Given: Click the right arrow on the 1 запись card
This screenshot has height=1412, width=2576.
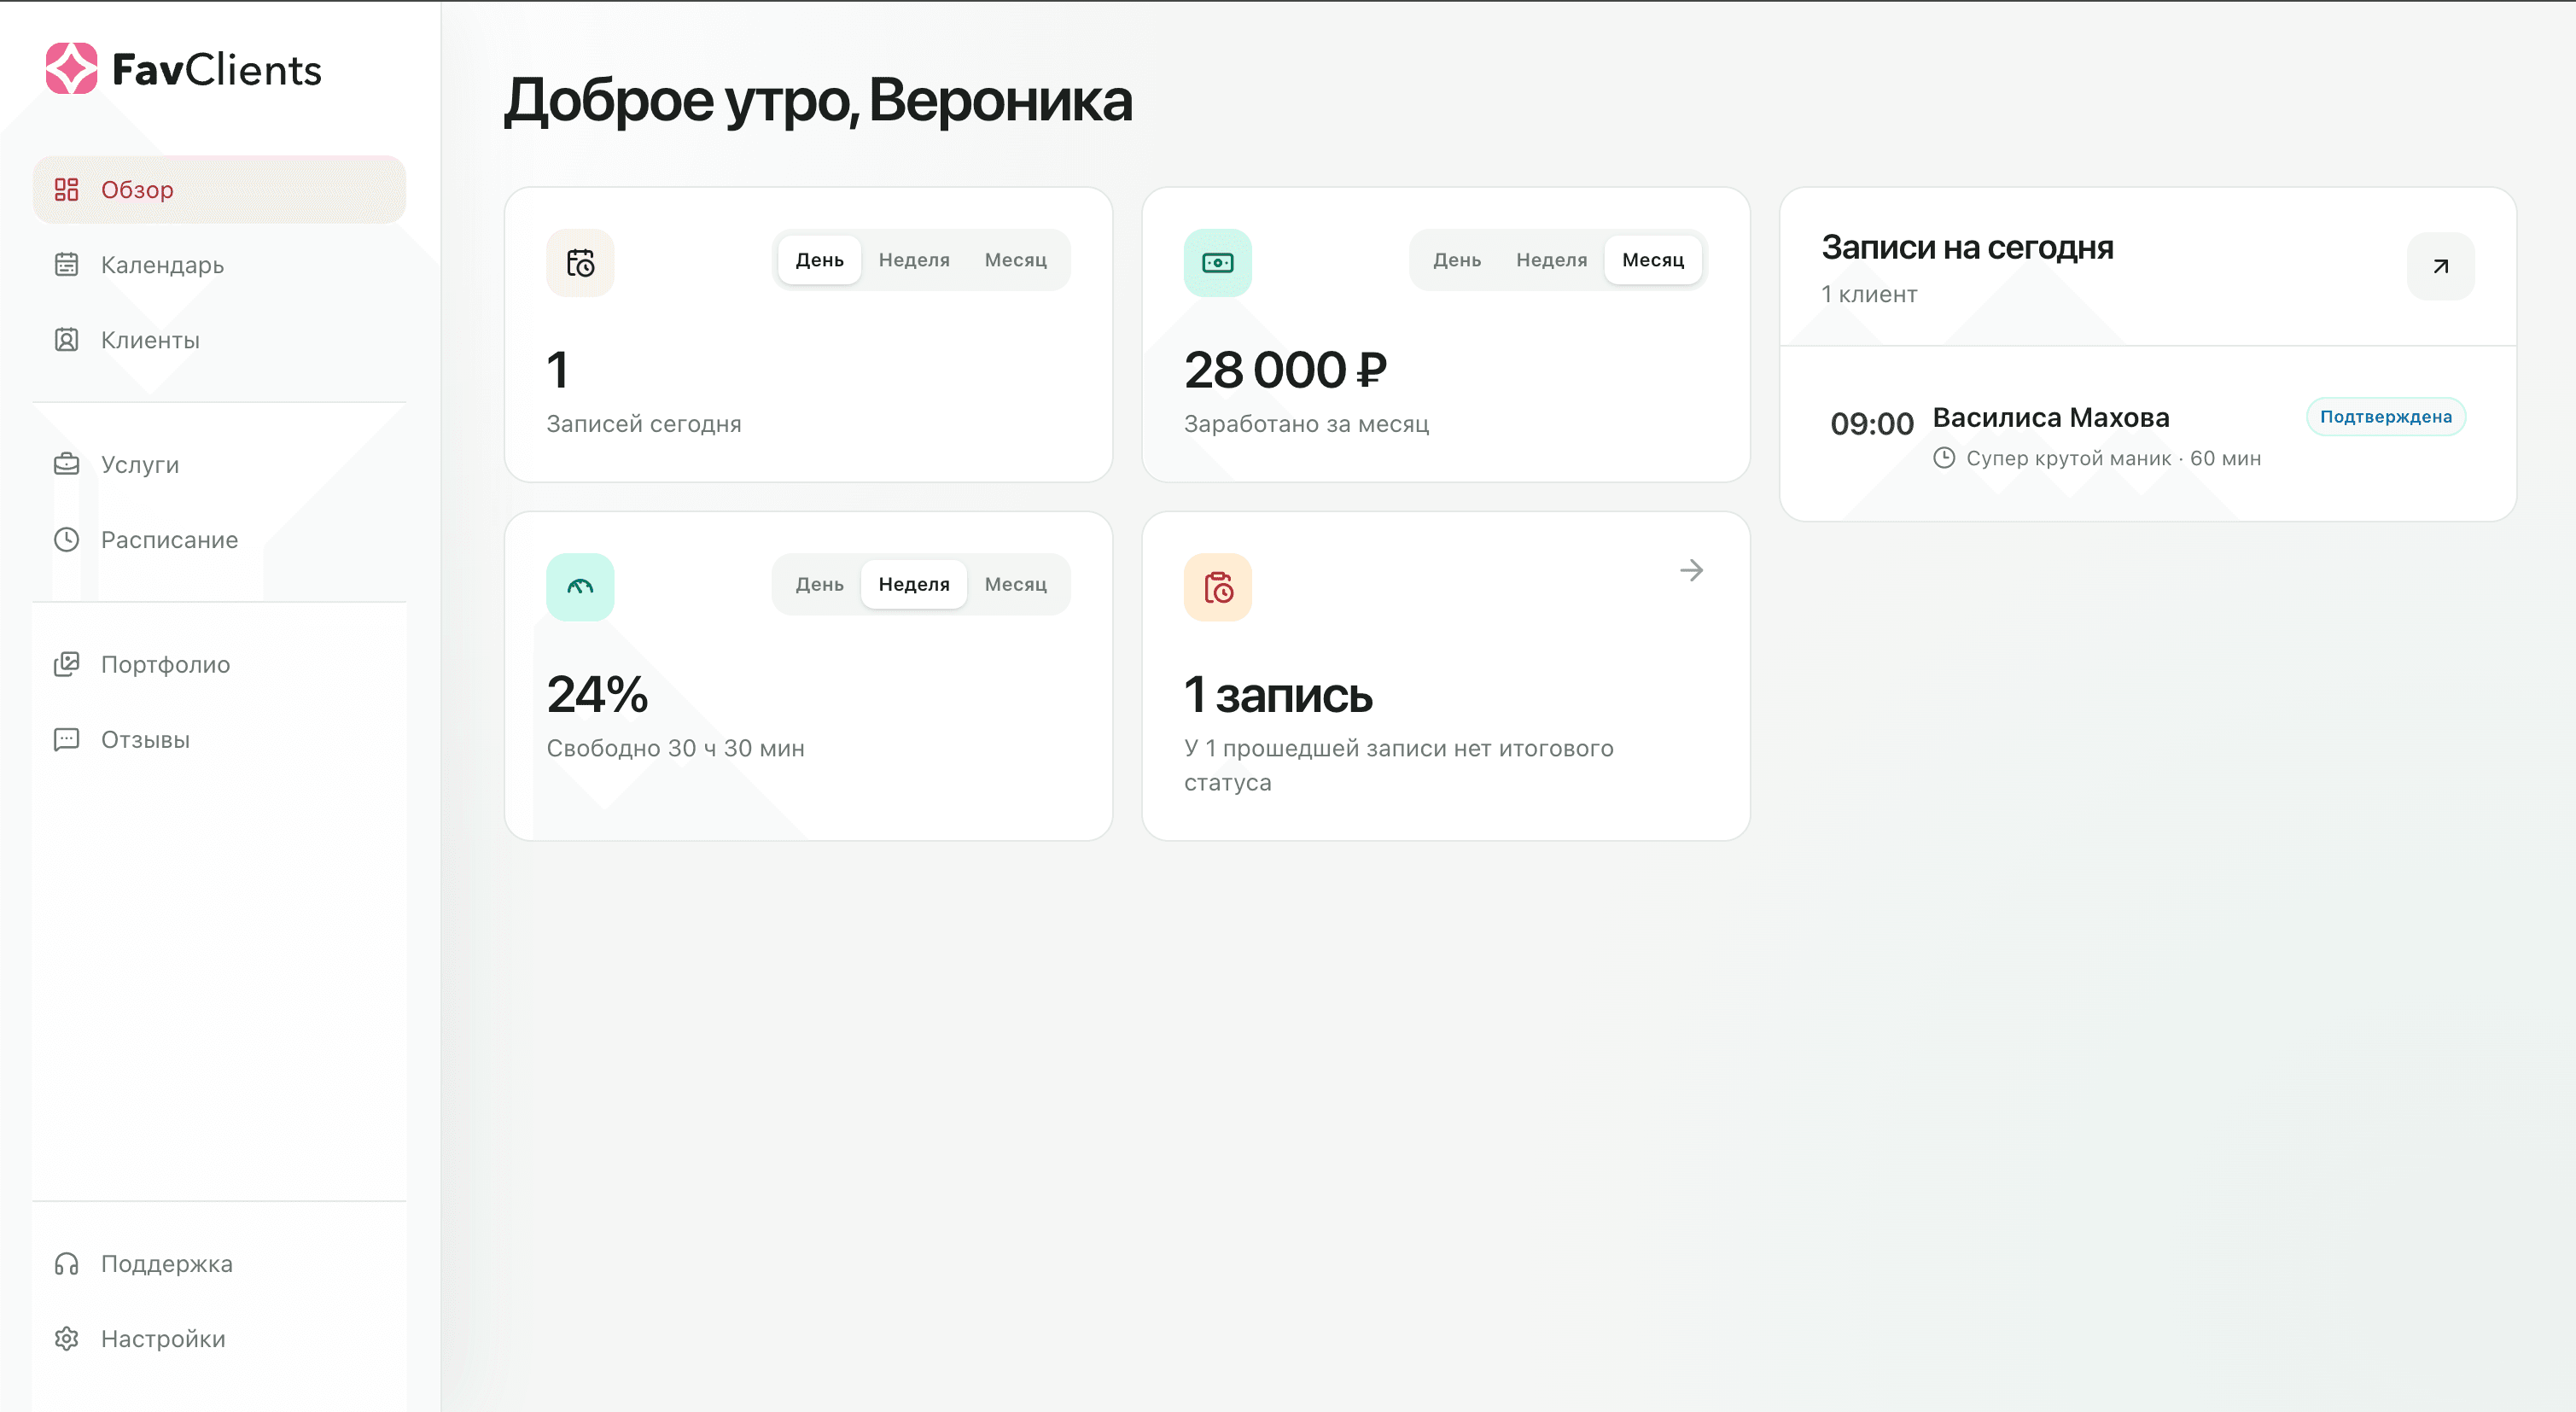Looking at the screenshot, I should [1691, 570].
